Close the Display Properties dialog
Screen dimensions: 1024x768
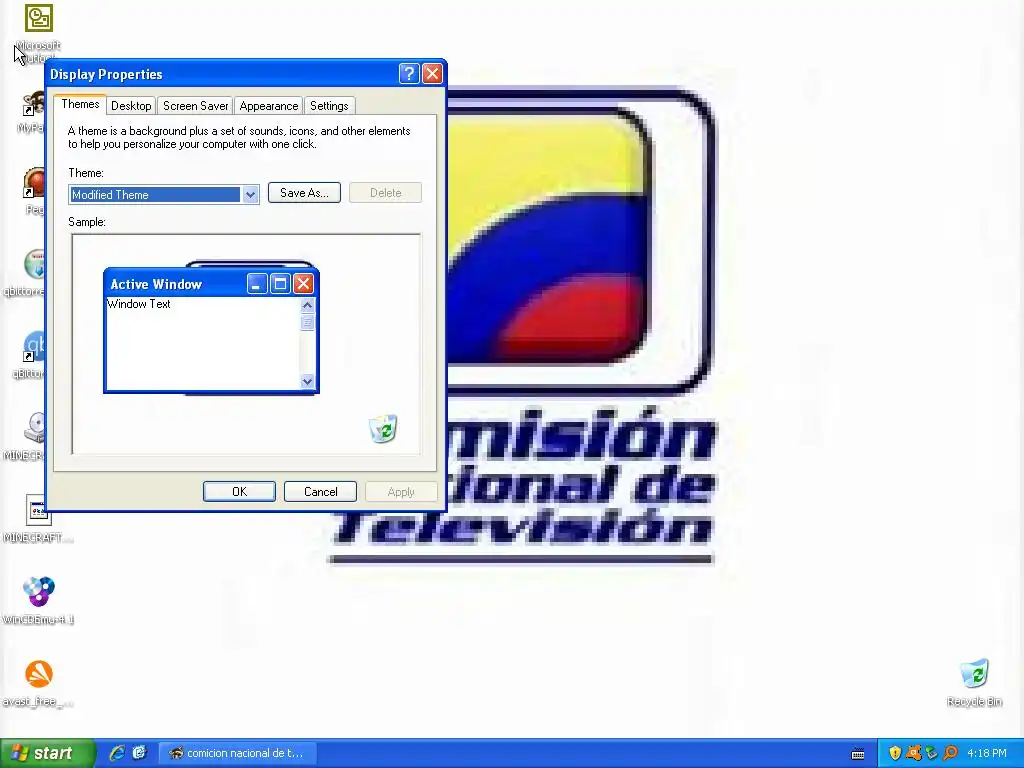[432, 74]
